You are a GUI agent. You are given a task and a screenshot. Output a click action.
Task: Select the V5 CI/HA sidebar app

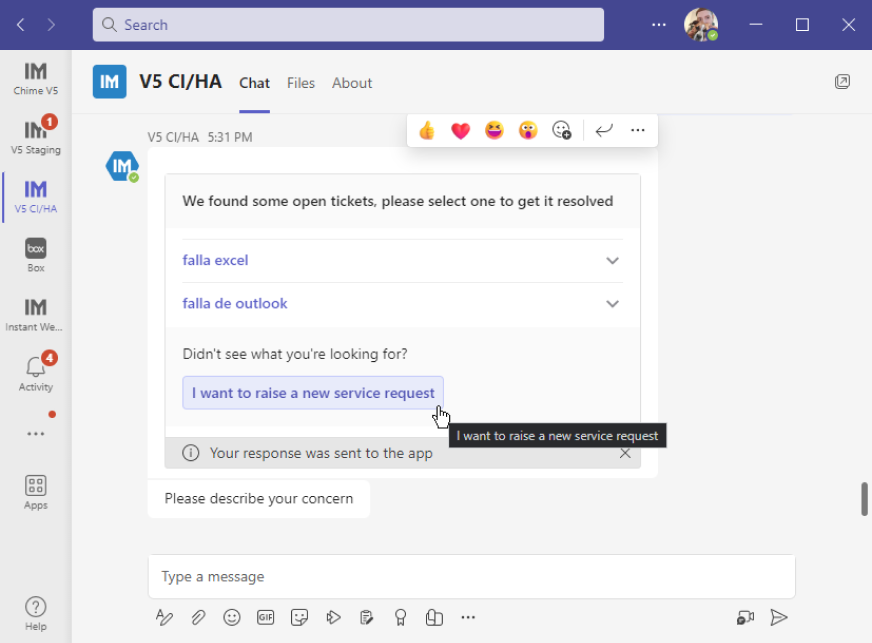[36, 196]
